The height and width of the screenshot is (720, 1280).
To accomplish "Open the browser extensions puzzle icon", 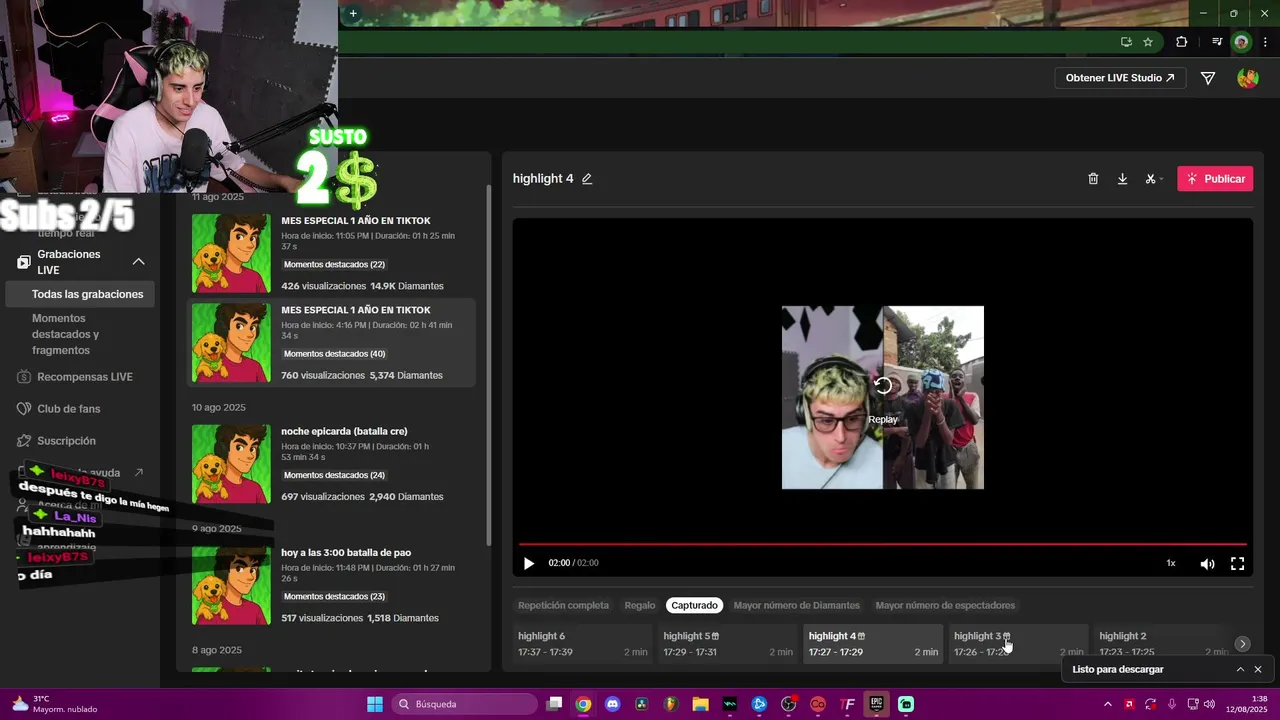I will pos(1182,42).
